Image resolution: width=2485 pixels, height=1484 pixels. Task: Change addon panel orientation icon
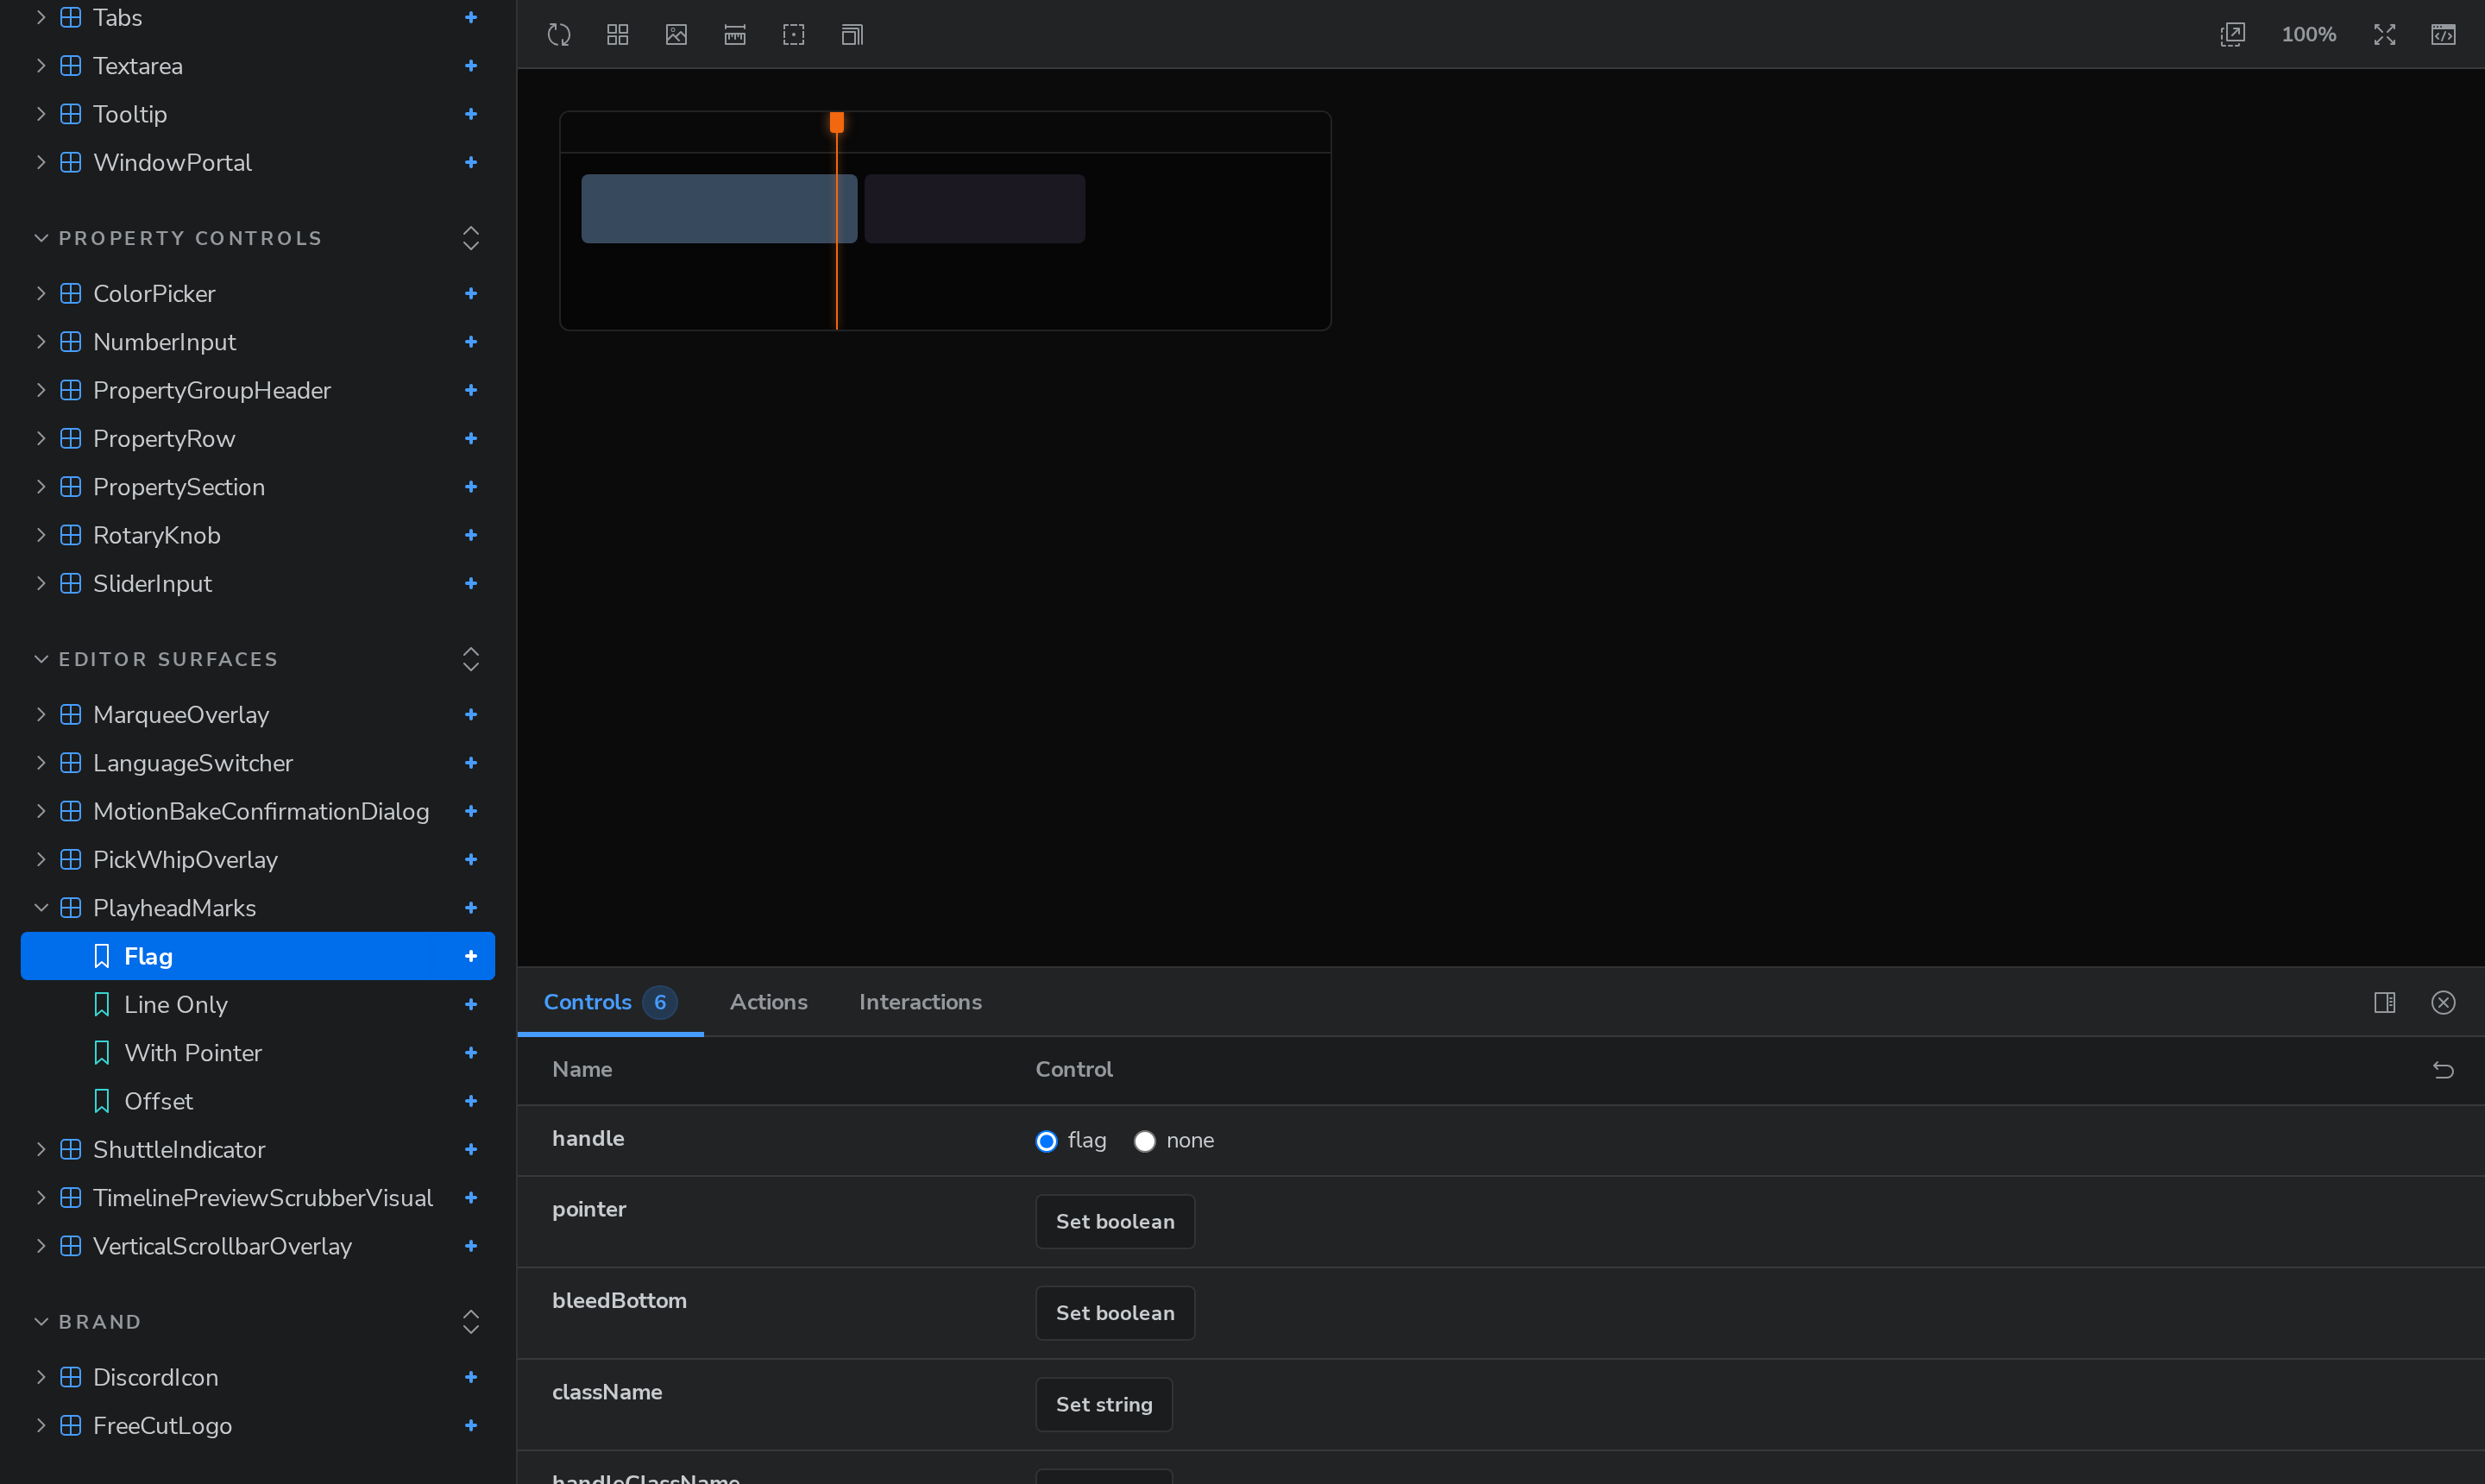click(x=2384, y=1002)
